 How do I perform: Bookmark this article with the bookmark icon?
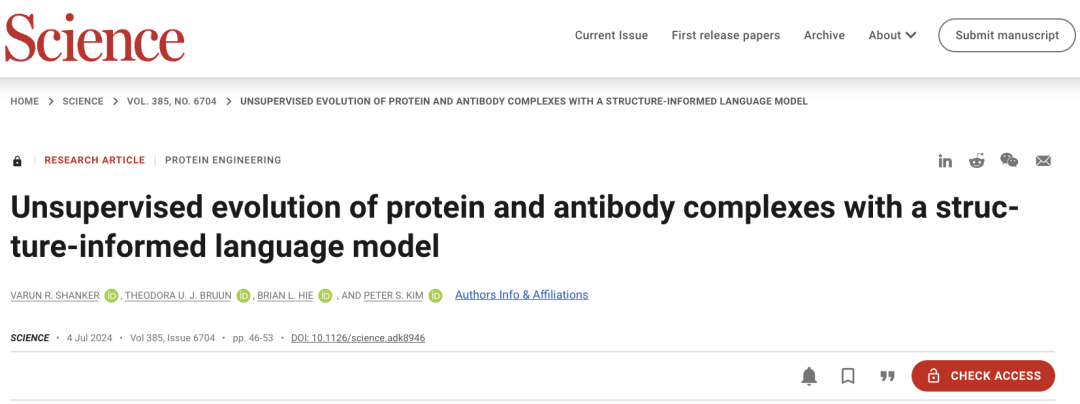[x=848, y=376]
